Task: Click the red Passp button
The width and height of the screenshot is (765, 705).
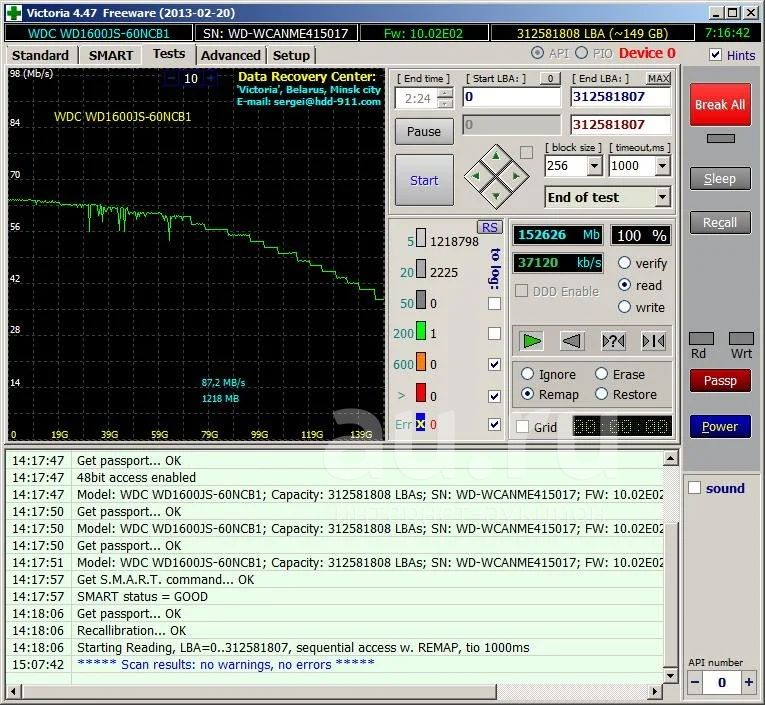Action: [x=720, y=381]
